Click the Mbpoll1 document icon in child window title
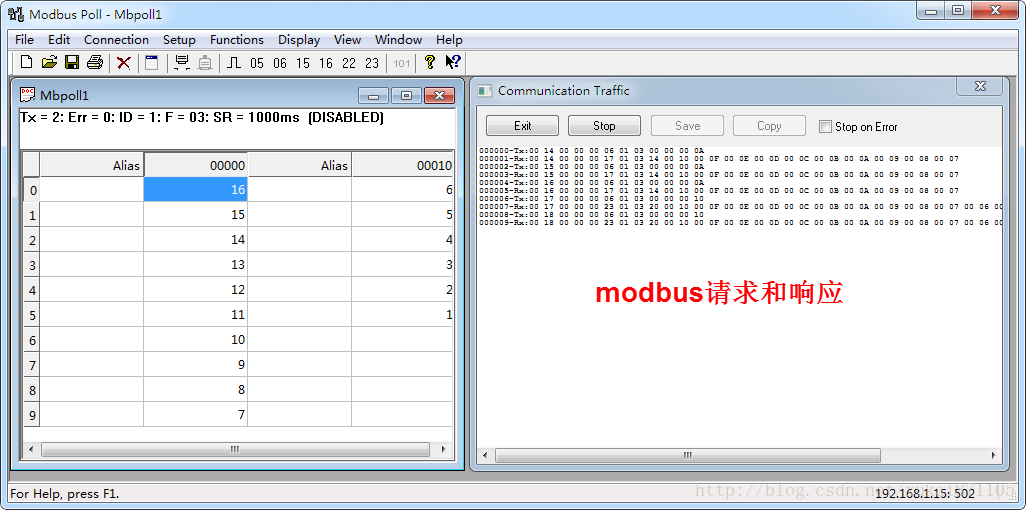 [27, 95]
